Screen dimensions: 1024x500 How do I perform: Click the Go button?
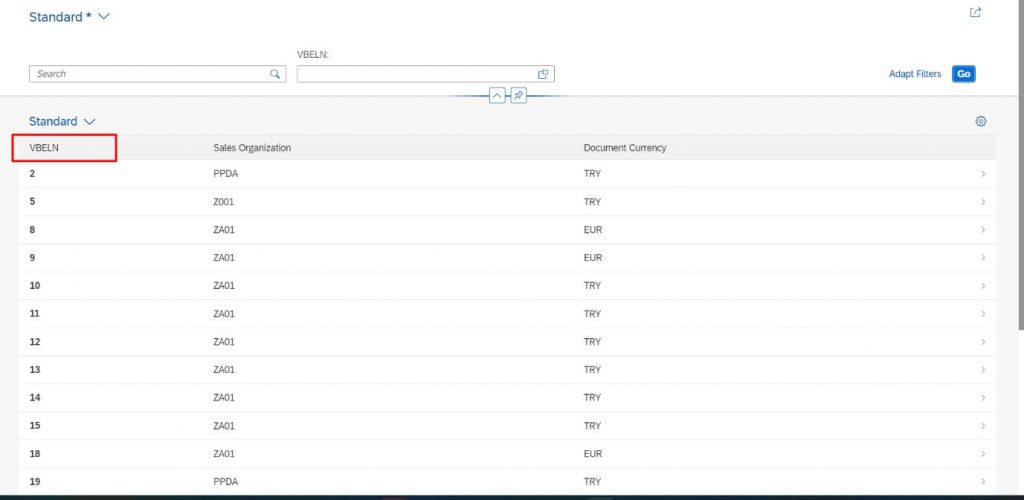point(963,74)
